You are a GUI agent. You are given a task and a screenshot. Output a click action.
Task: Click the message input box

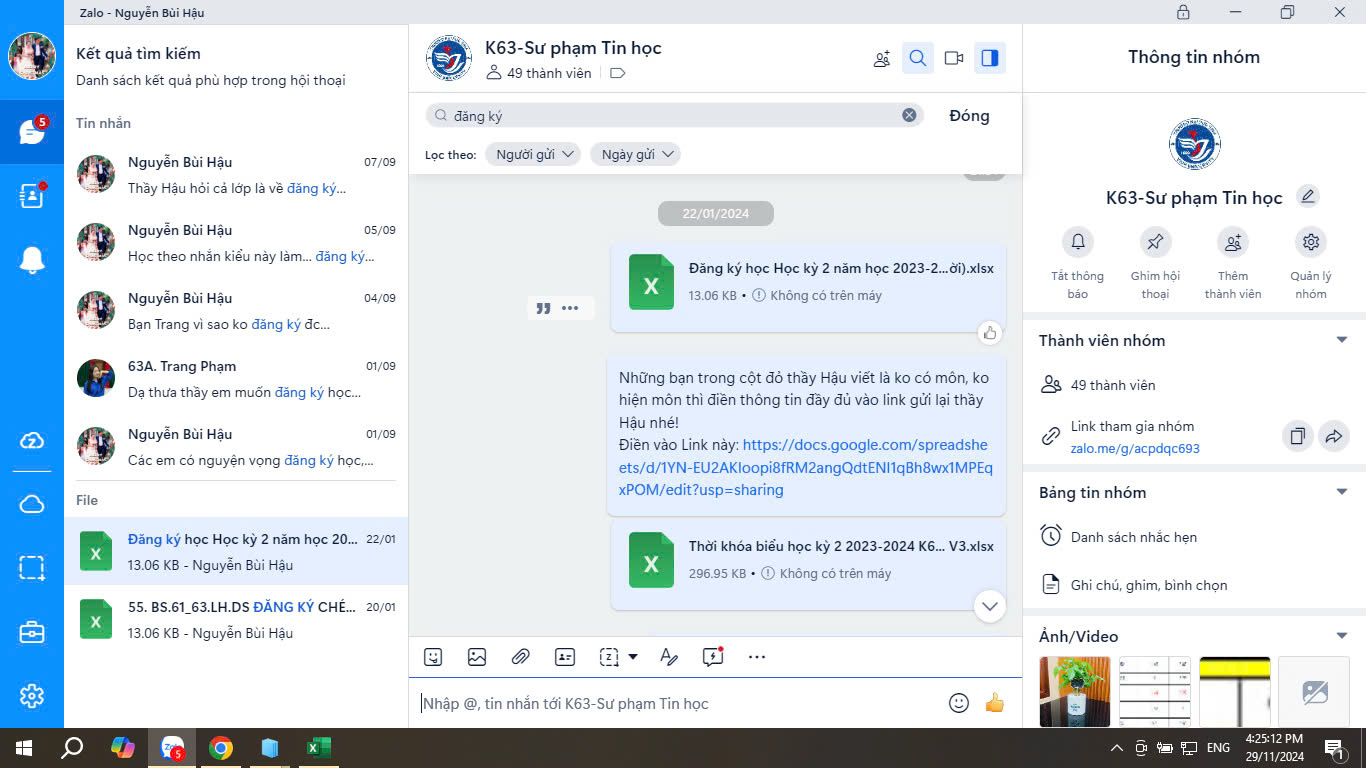pos(680,703)
